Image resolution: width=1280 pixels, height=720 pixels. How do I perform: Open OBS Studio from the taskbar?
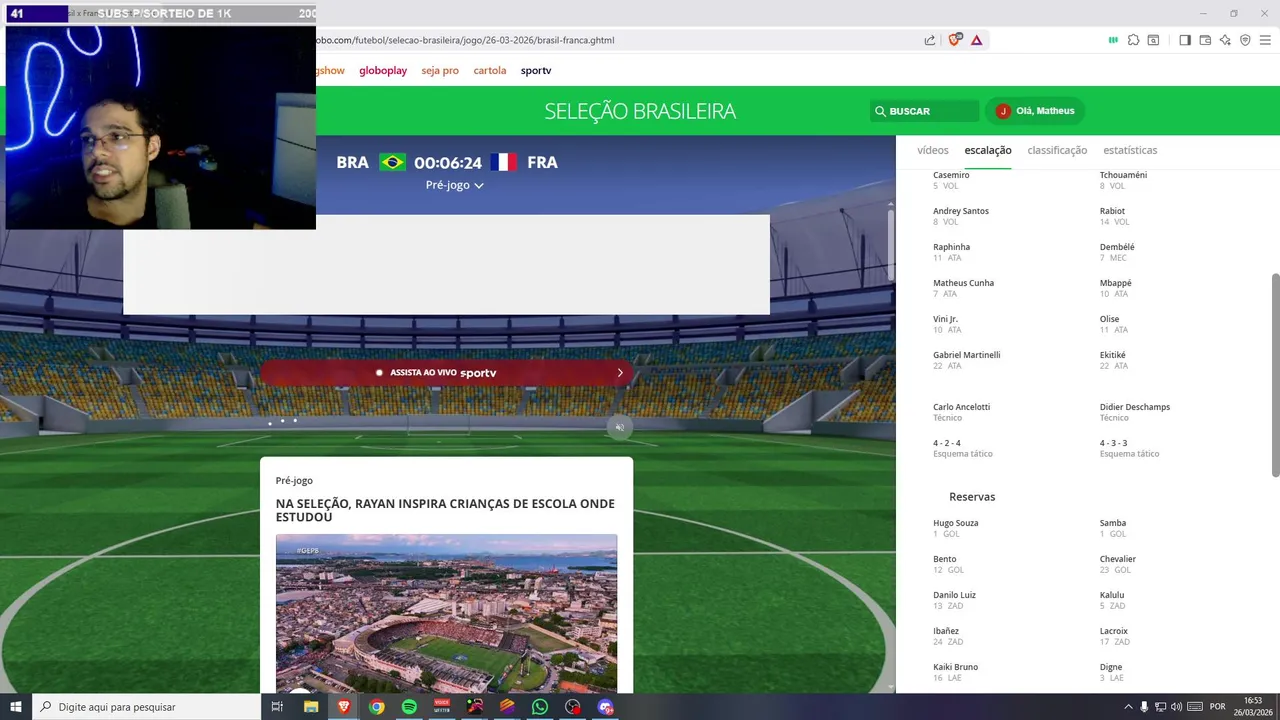click(x=572, y=707)
